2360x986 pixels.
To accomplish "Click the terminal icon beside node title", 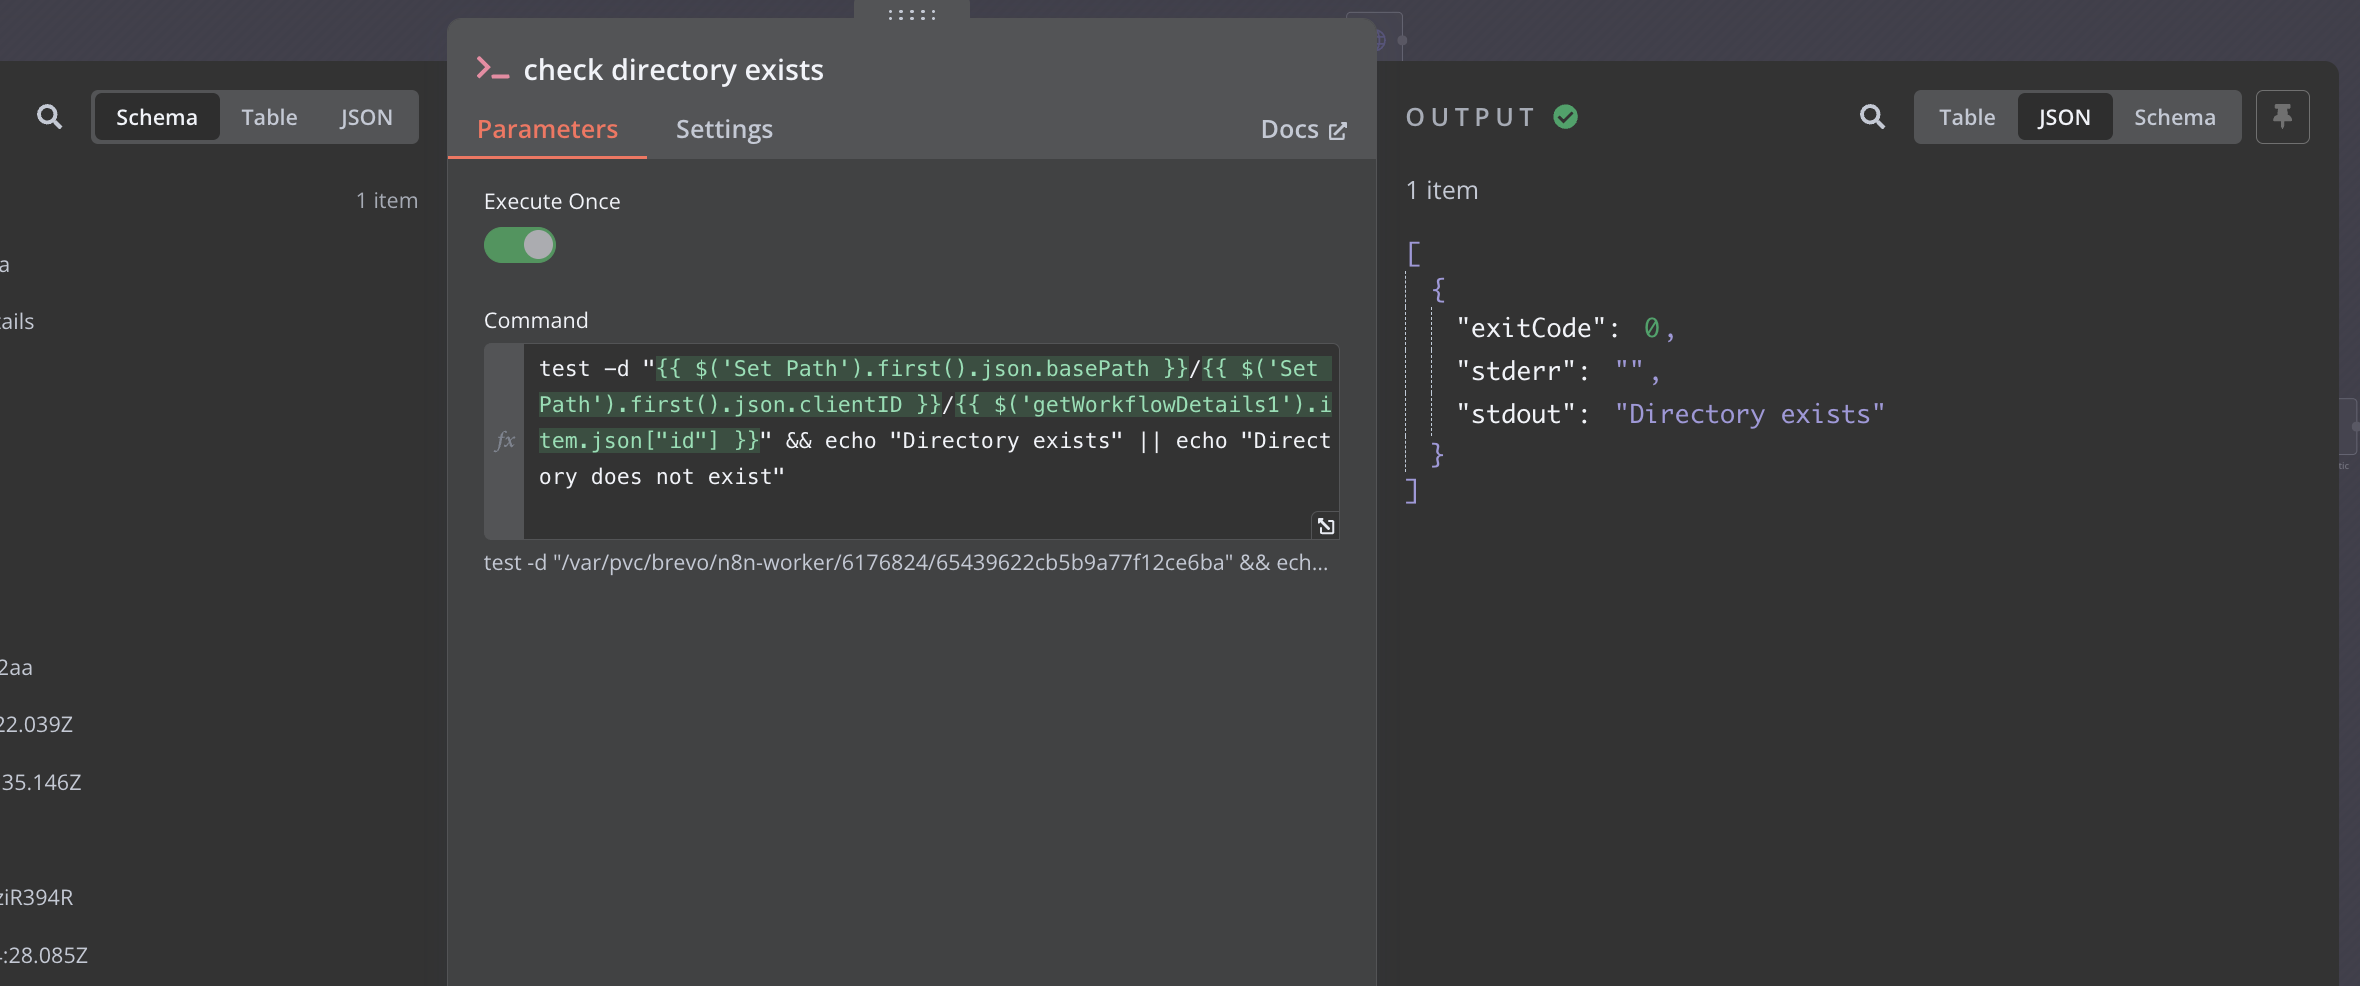I will 492,69.
